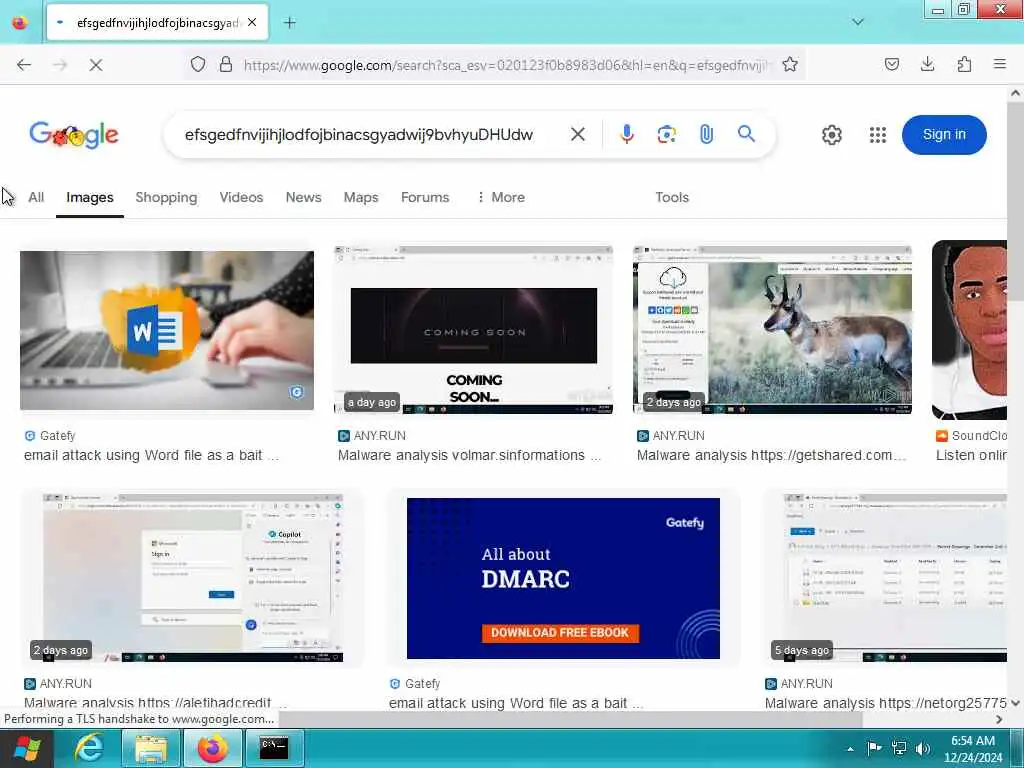Viewport: 1024px width, 768px height.
Task: Click ANY.RUN source under Coming Soon image
Action: click(x=372, y=436)
